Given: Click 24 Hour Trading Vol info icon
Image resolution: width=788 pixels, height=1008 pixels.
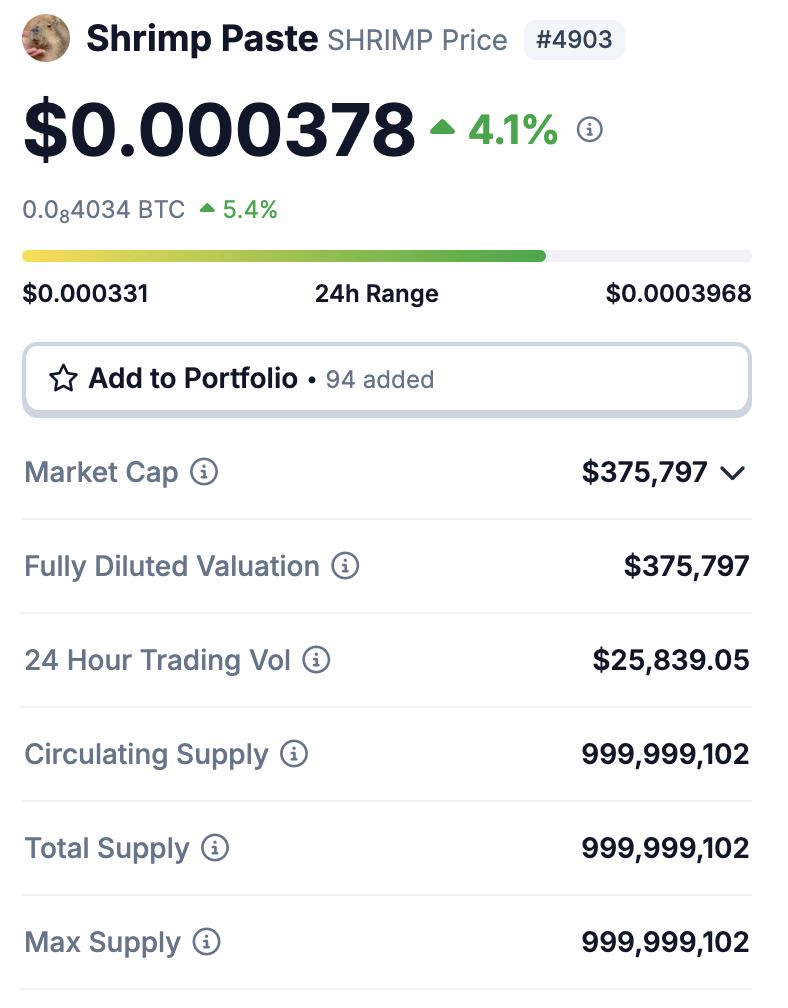Looking at the screenshot, I should pyautogui.click(x=316, y=660).
